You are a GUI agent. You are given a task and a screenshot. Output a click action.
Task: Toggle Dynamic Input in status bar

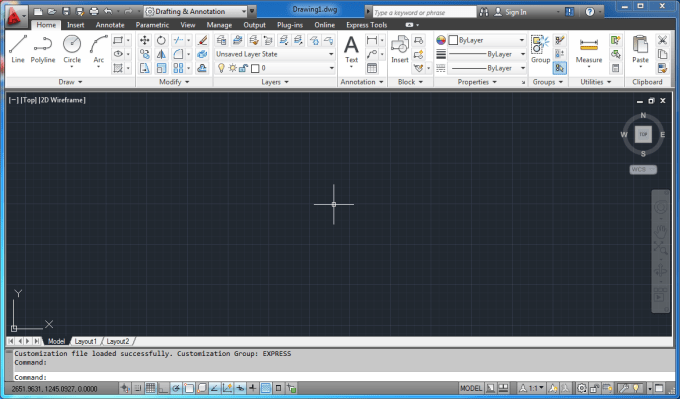click(240, 388)
